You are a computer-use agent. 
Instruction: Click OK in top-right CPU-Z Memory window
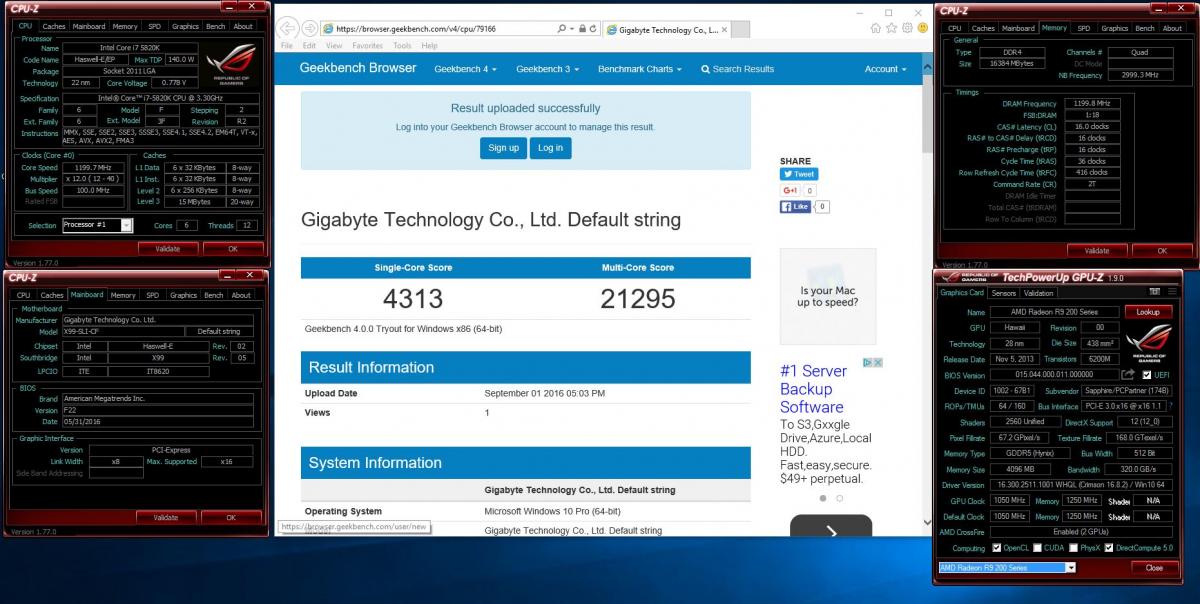click(x=1162, y=250)
